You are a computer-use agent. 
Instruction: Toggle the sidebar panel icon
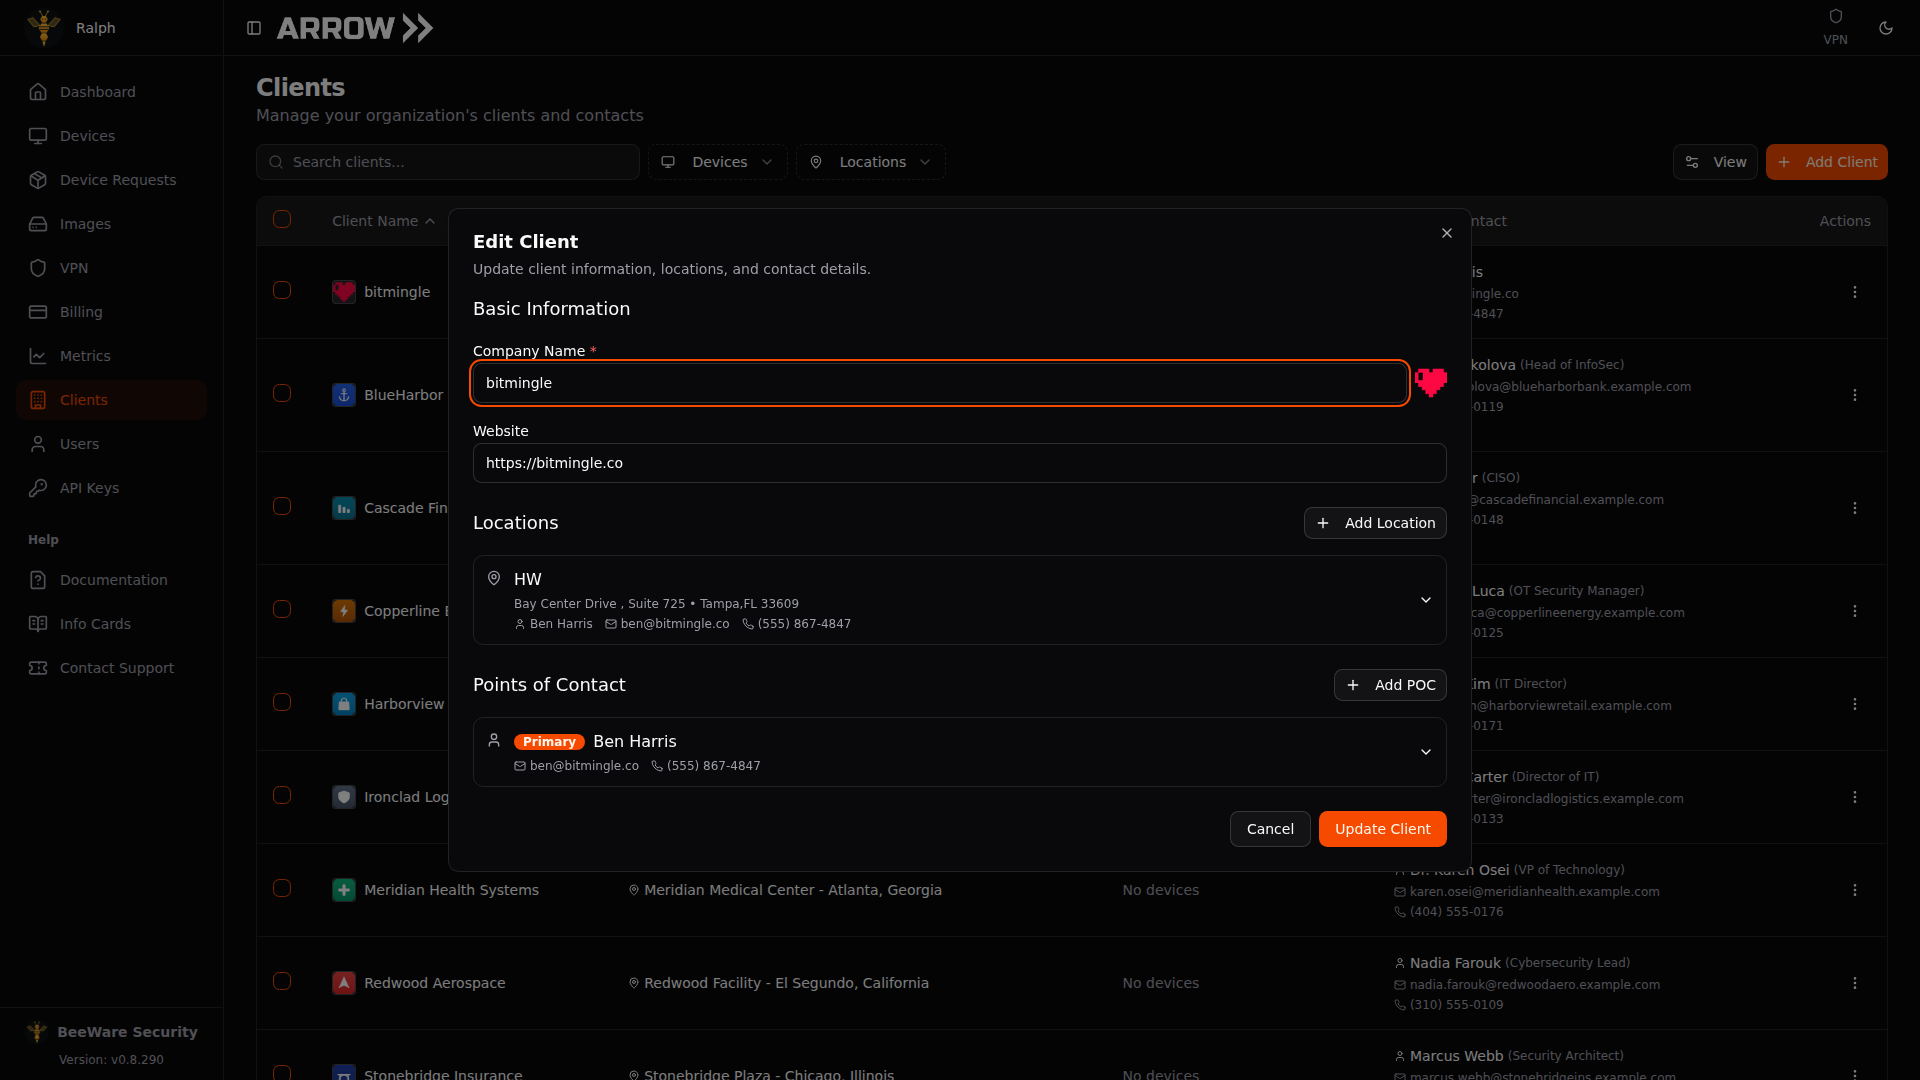(254, 28)
